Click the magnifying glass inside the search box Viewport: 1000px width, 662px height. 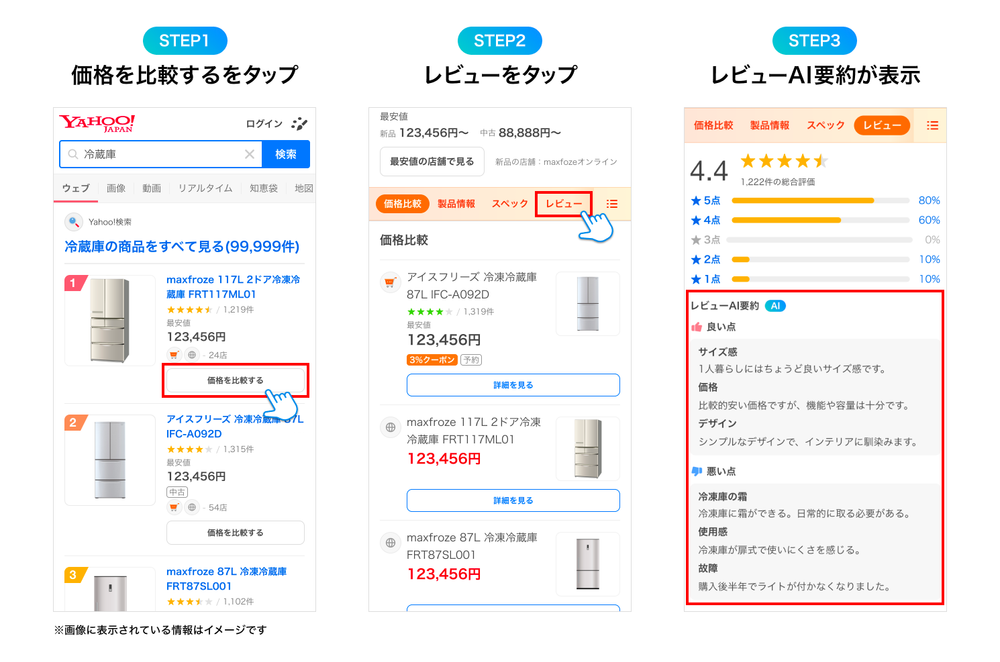pyautogui.click(x=73, y=154)
